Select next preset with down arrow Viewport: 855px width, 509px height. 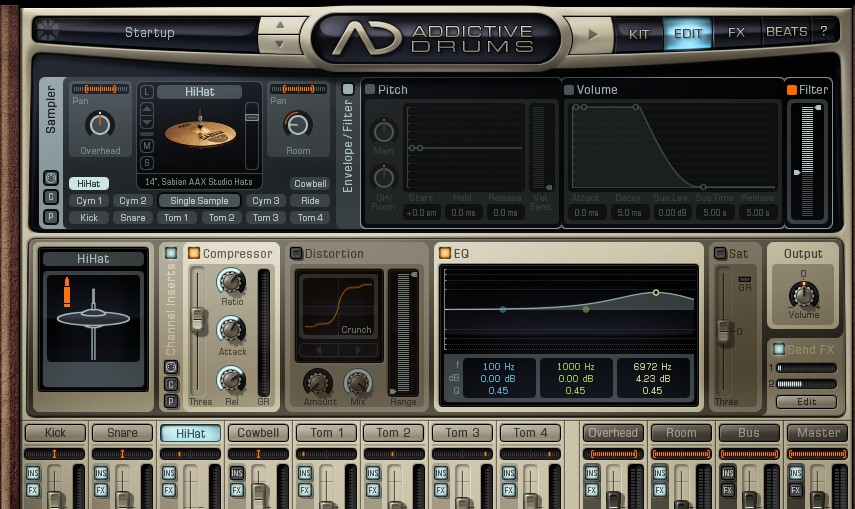coord(280,44)
